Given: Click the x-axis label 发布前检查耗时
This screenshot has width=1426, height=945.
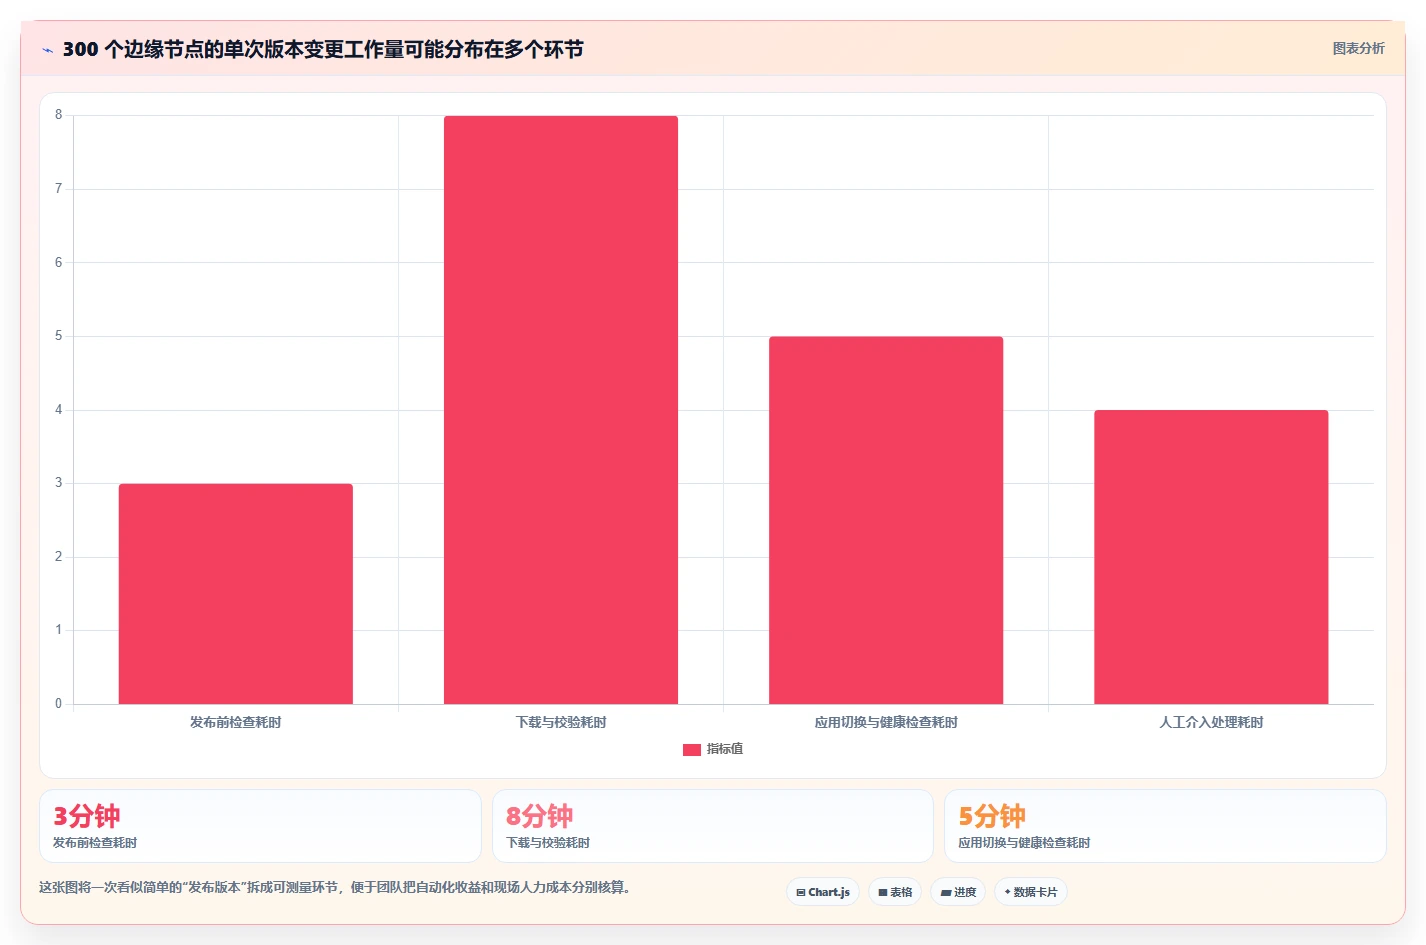Looking at the screenshot, I should [236, 722].
